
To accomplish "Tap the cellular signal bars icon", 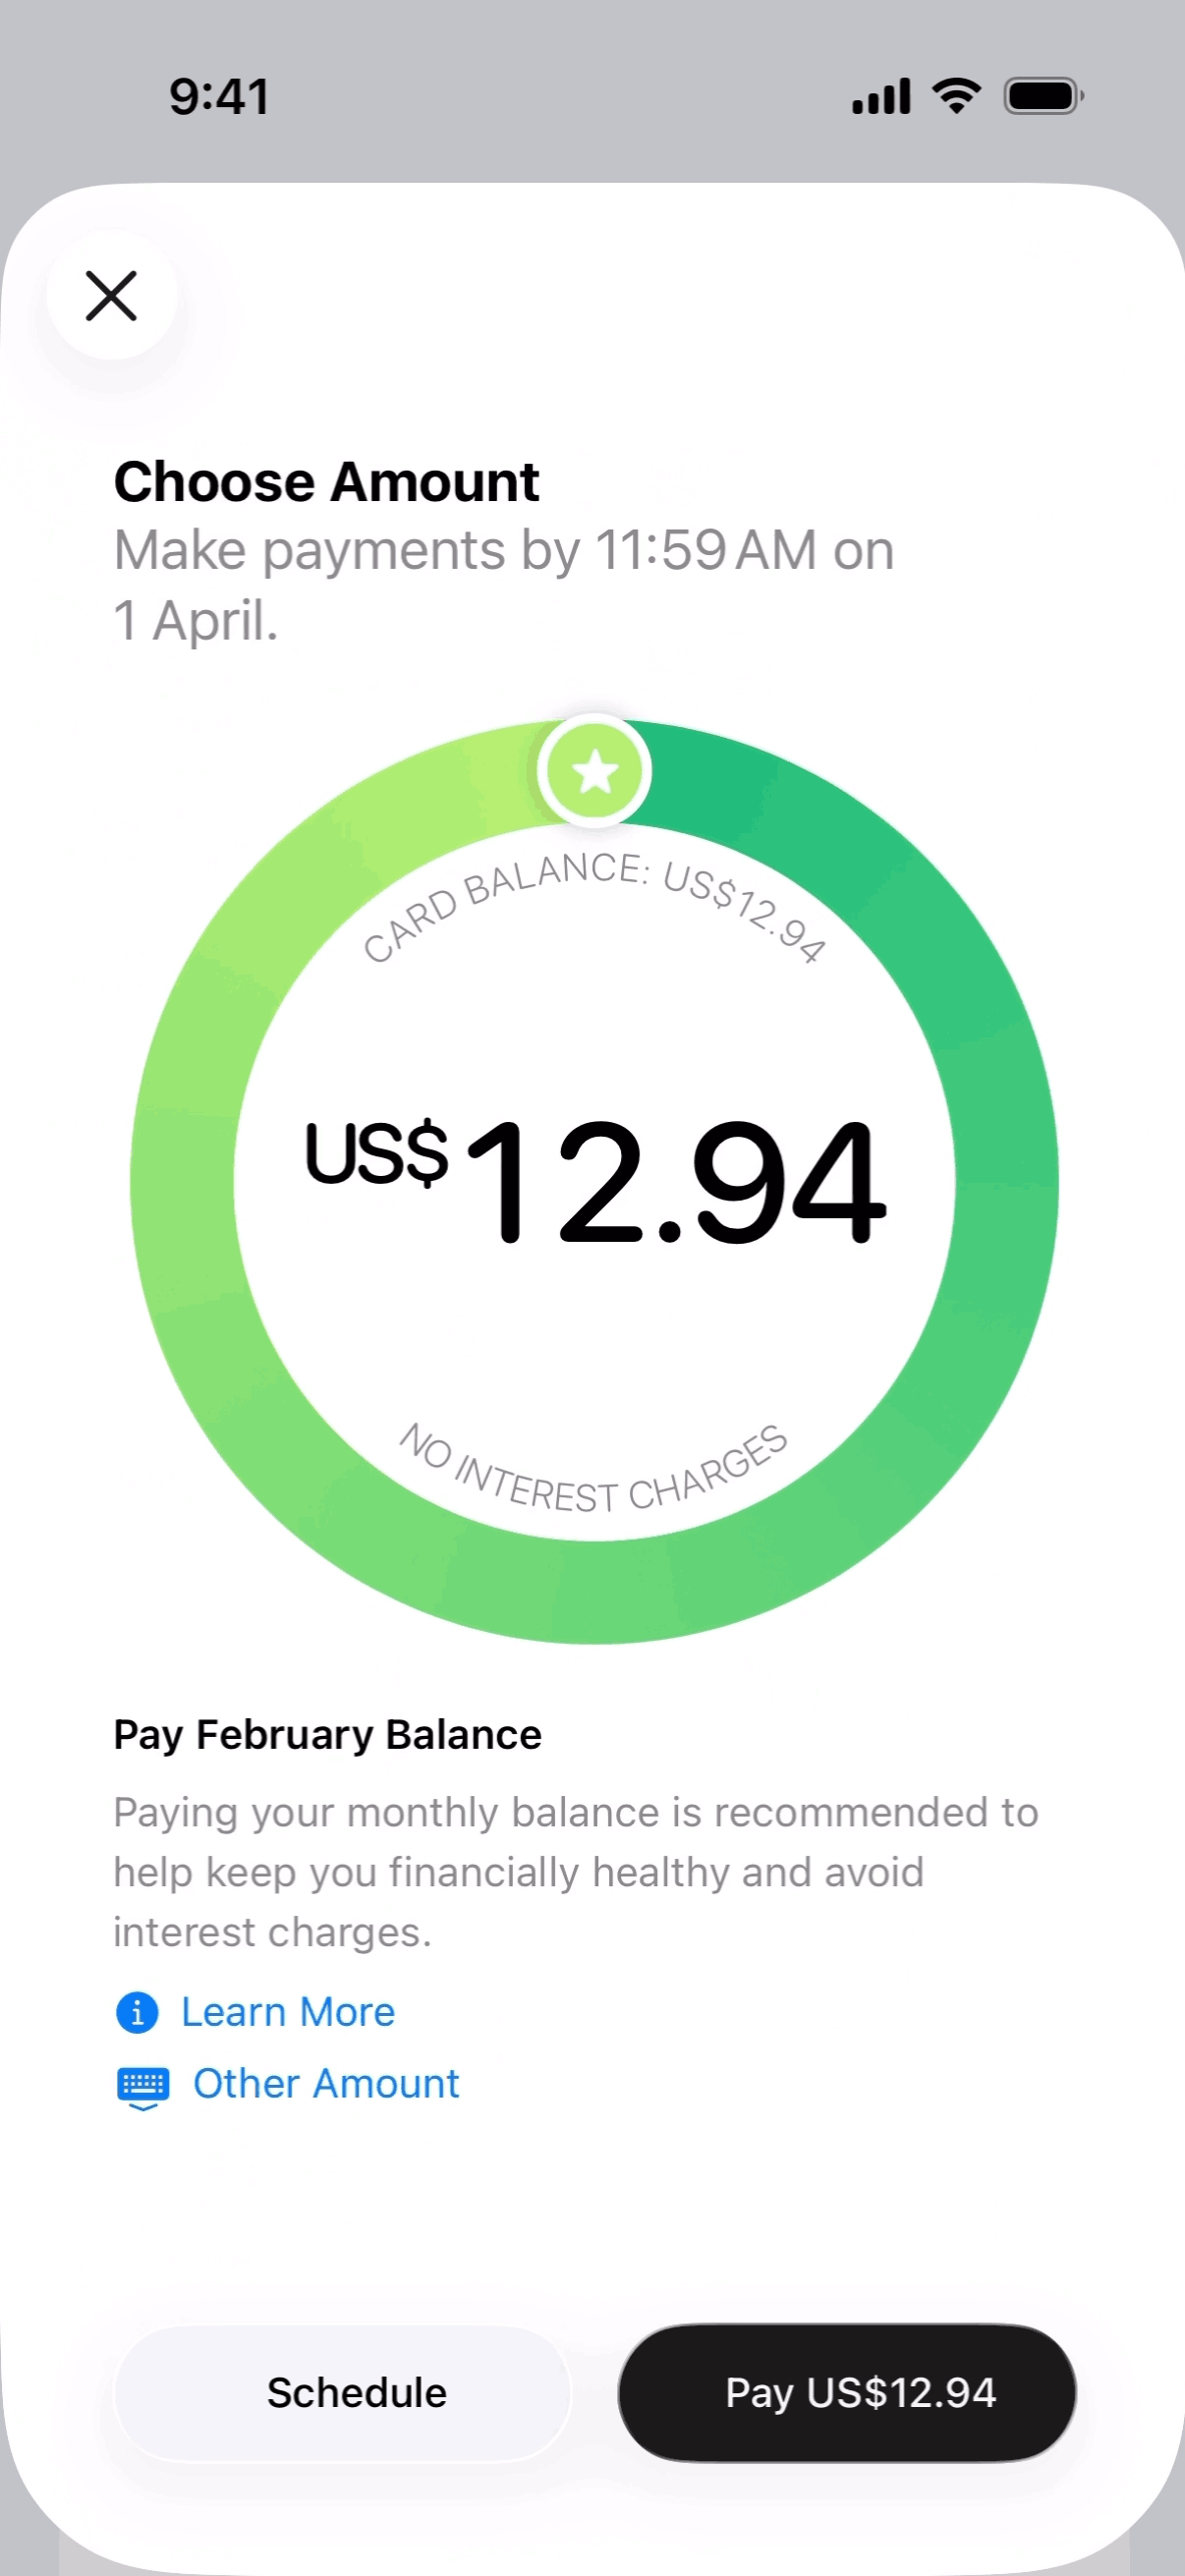I will 881,96.
